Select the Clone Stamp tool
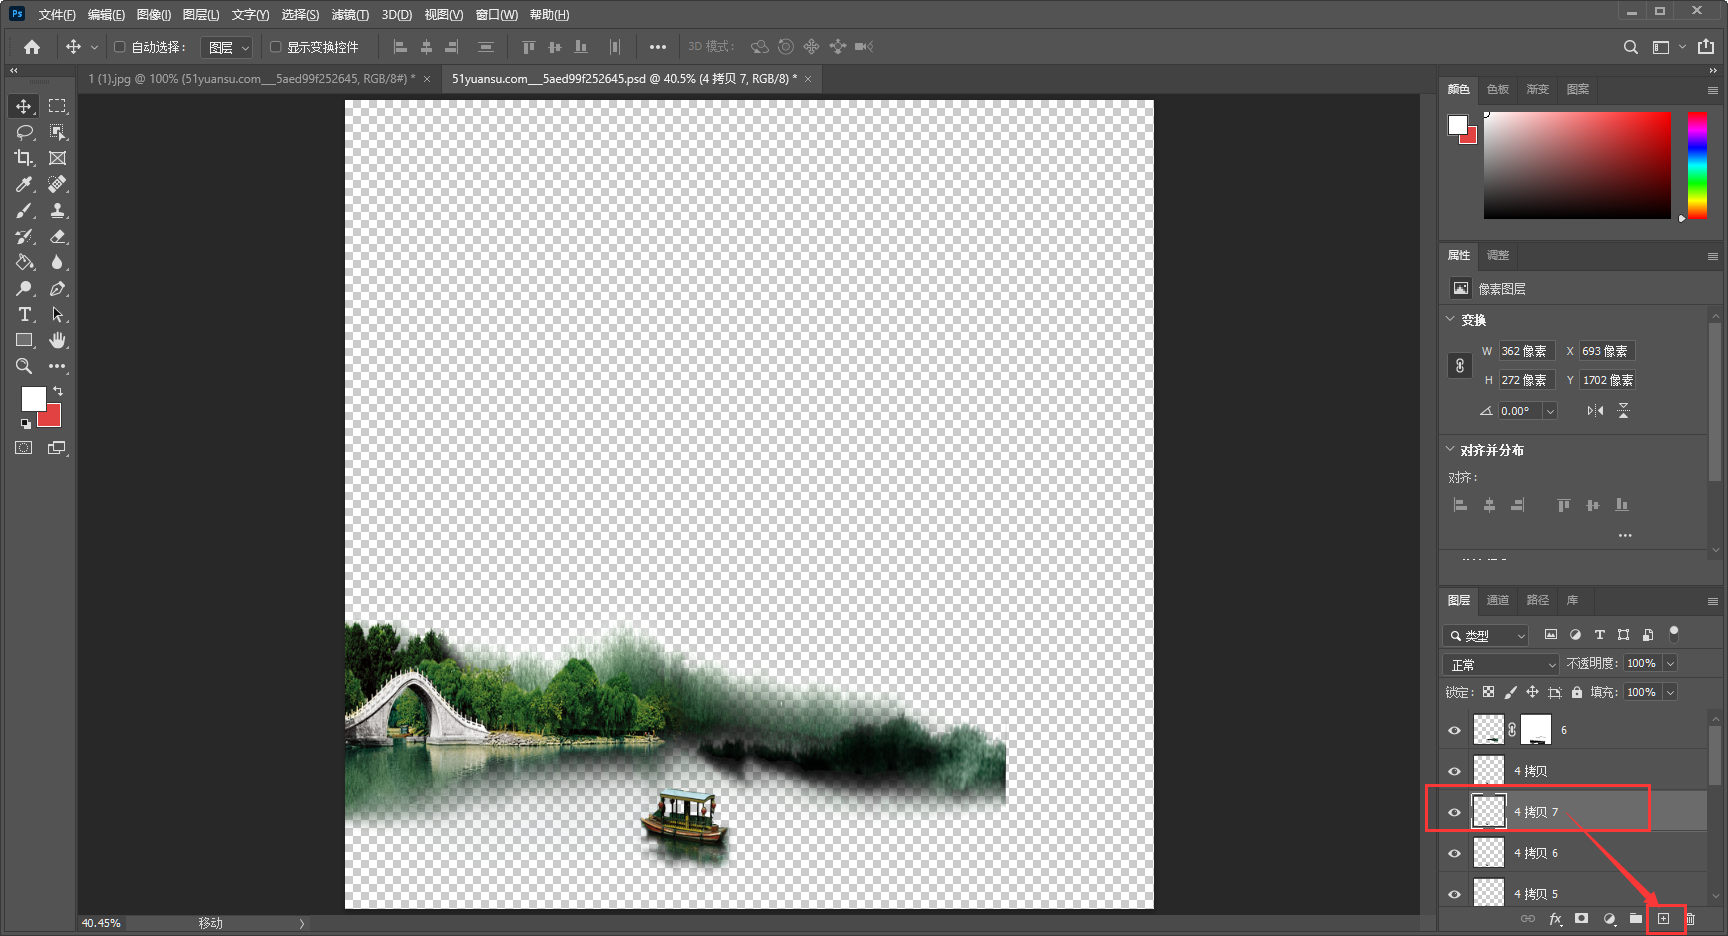The height and width of the screenshot is (936, 1728). click(x=58, y=210)
